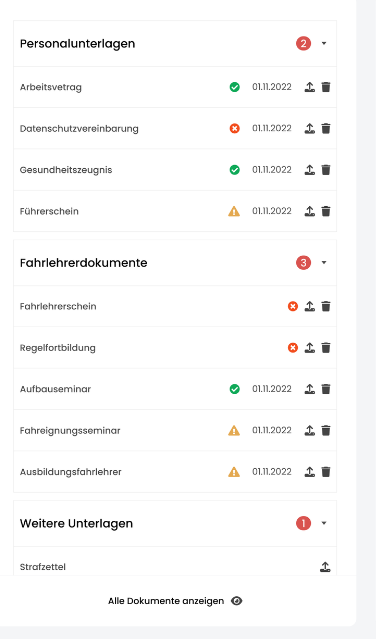Image resolution: width=376 pixels, height=639 pixels.
Task: Delete the Datenschutzvereinbarung document
Action: pos(326,128)
